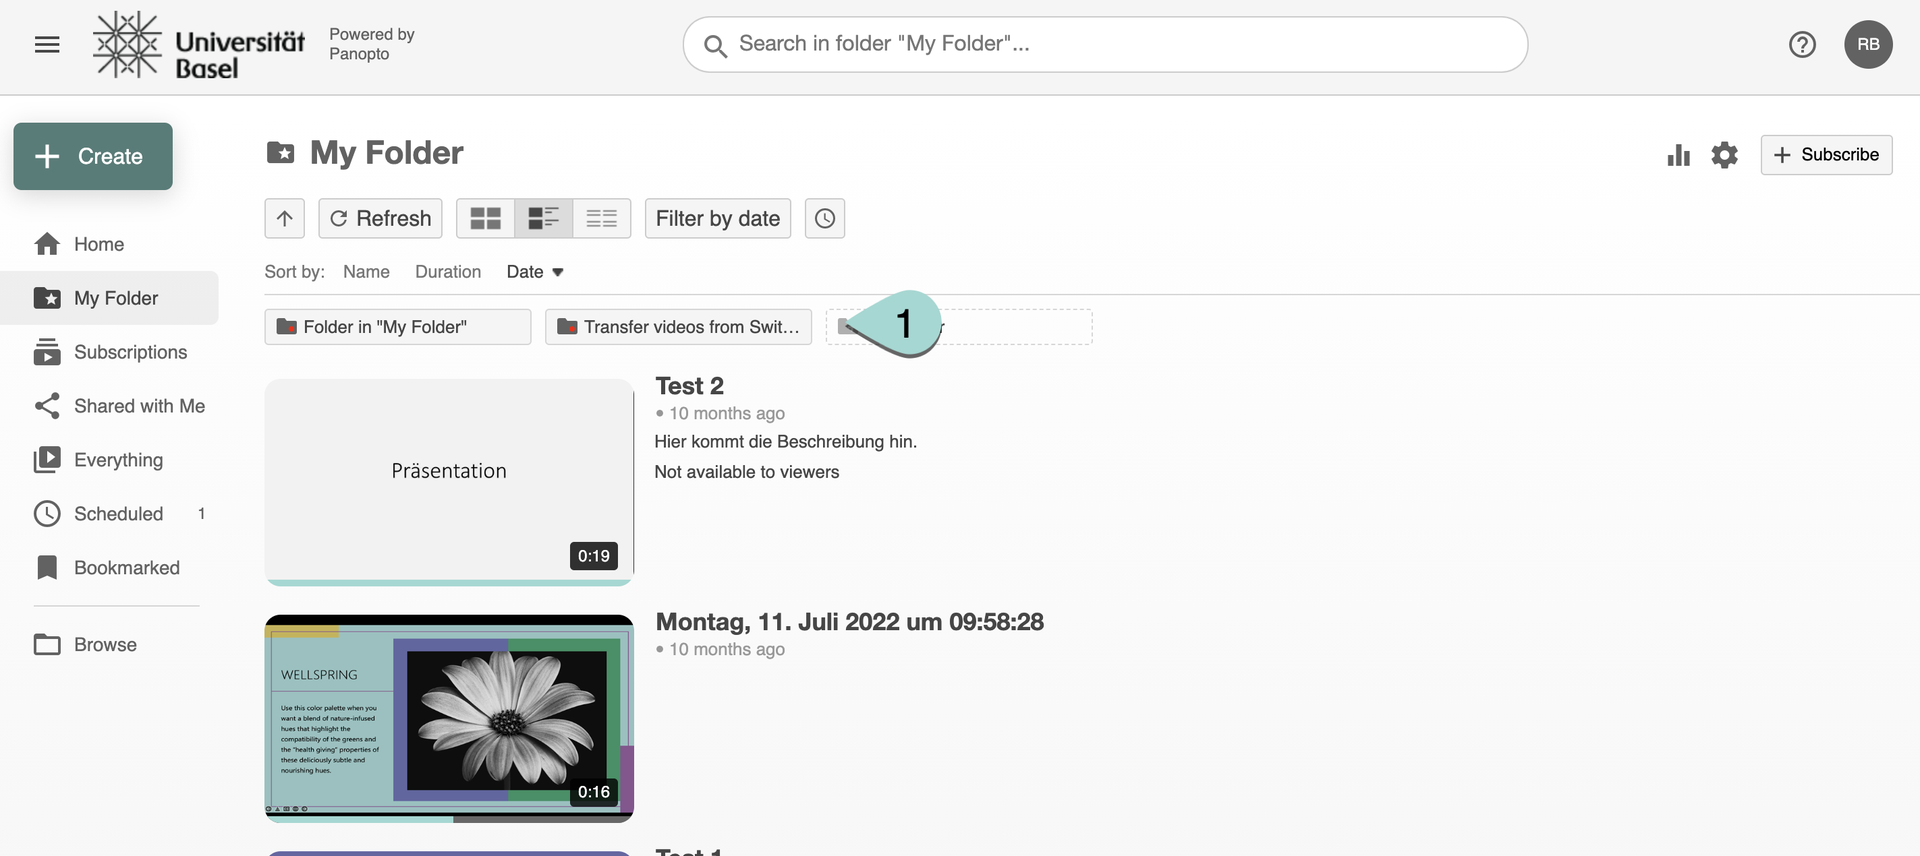Image resolution: width=1920 pixels, height=856 pixels.
Task: Open the Filter by date selector
Action: click(717, 218)
